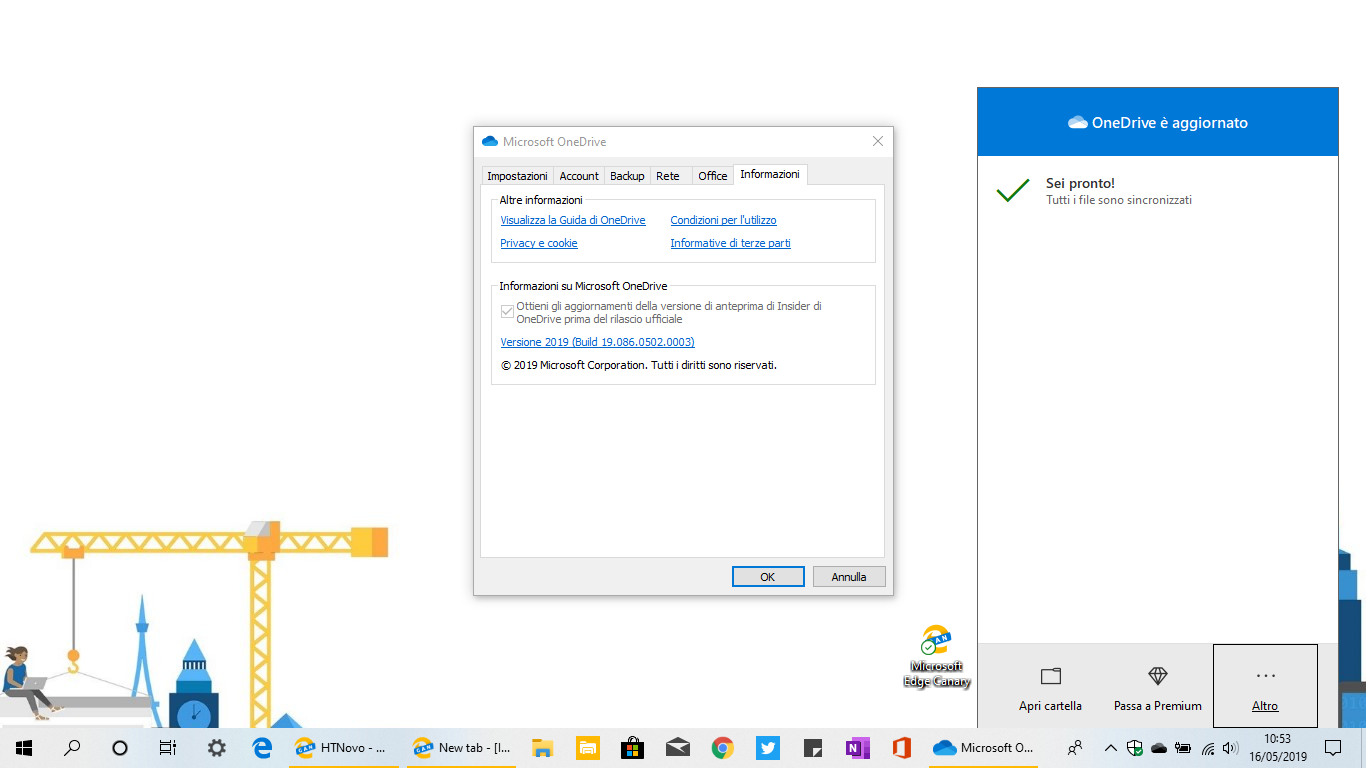
Task: Click the battery tray icon
Action: point(1183,747)
